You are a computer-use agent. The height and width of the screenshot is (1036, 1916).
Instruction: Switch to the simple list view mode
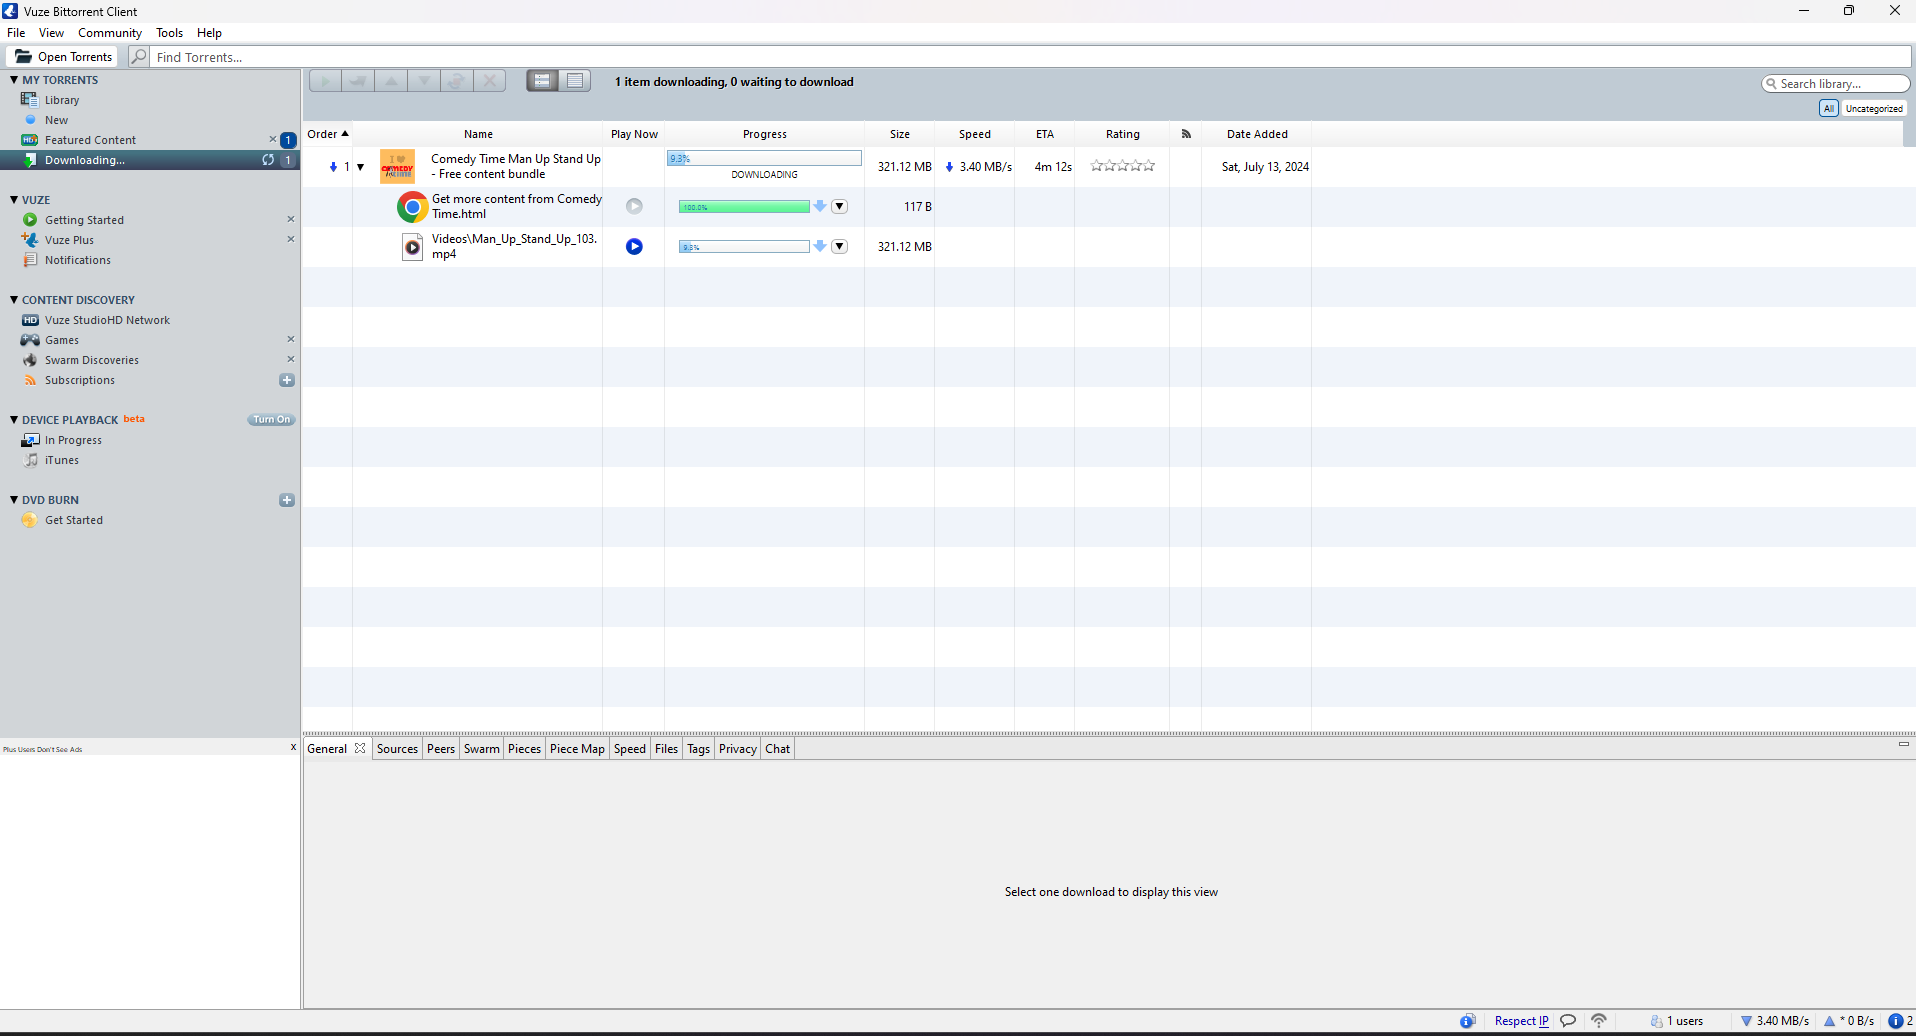pos(575,81)
